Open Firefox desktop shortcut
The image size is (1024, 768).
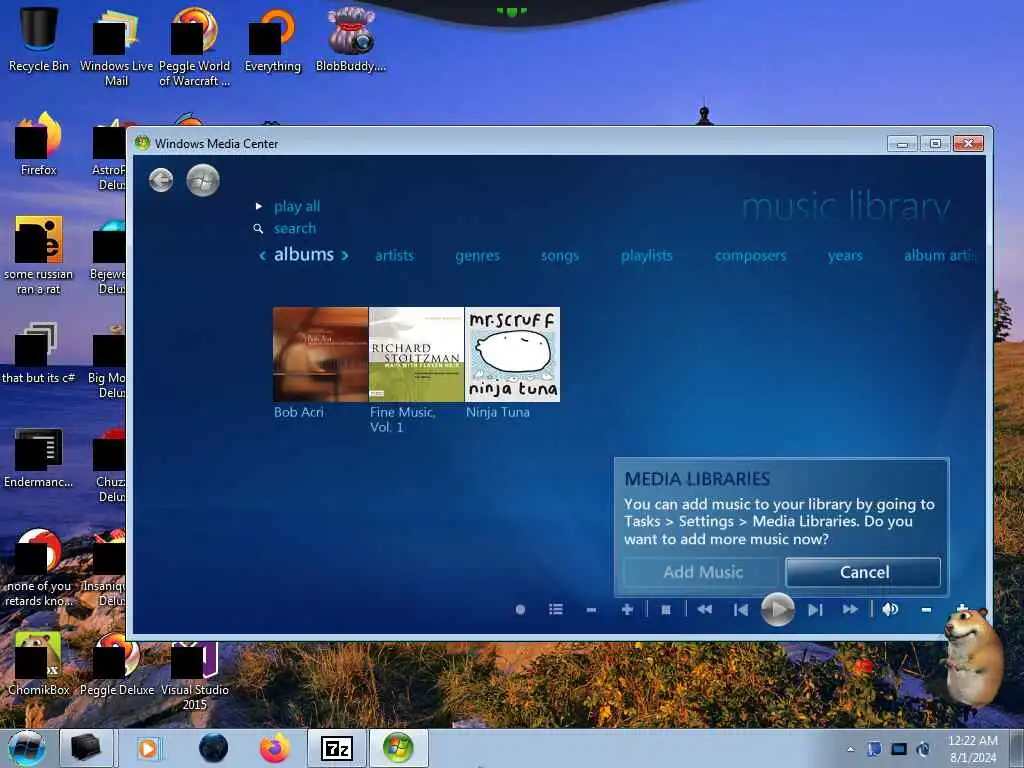coord(39,144)
